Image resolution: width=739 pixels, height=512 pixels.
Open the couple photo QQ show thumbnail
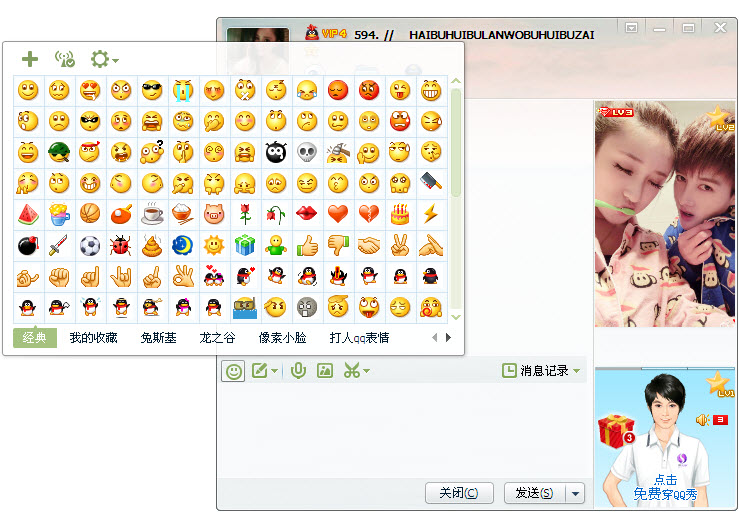(665, 214)
